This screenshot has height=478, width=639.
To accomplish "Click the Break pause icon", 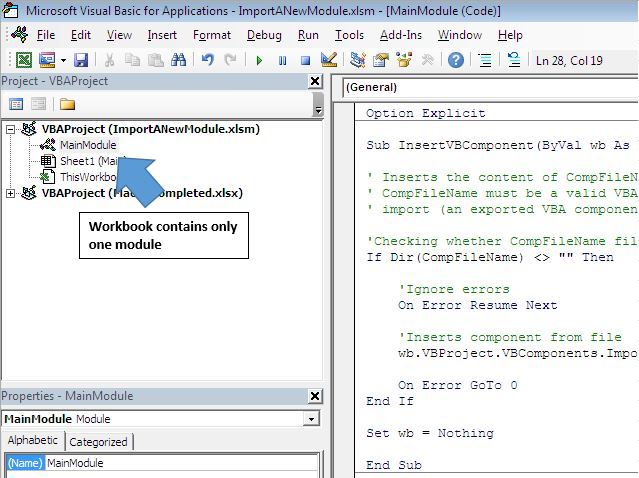I will click(x=282, y=61).
